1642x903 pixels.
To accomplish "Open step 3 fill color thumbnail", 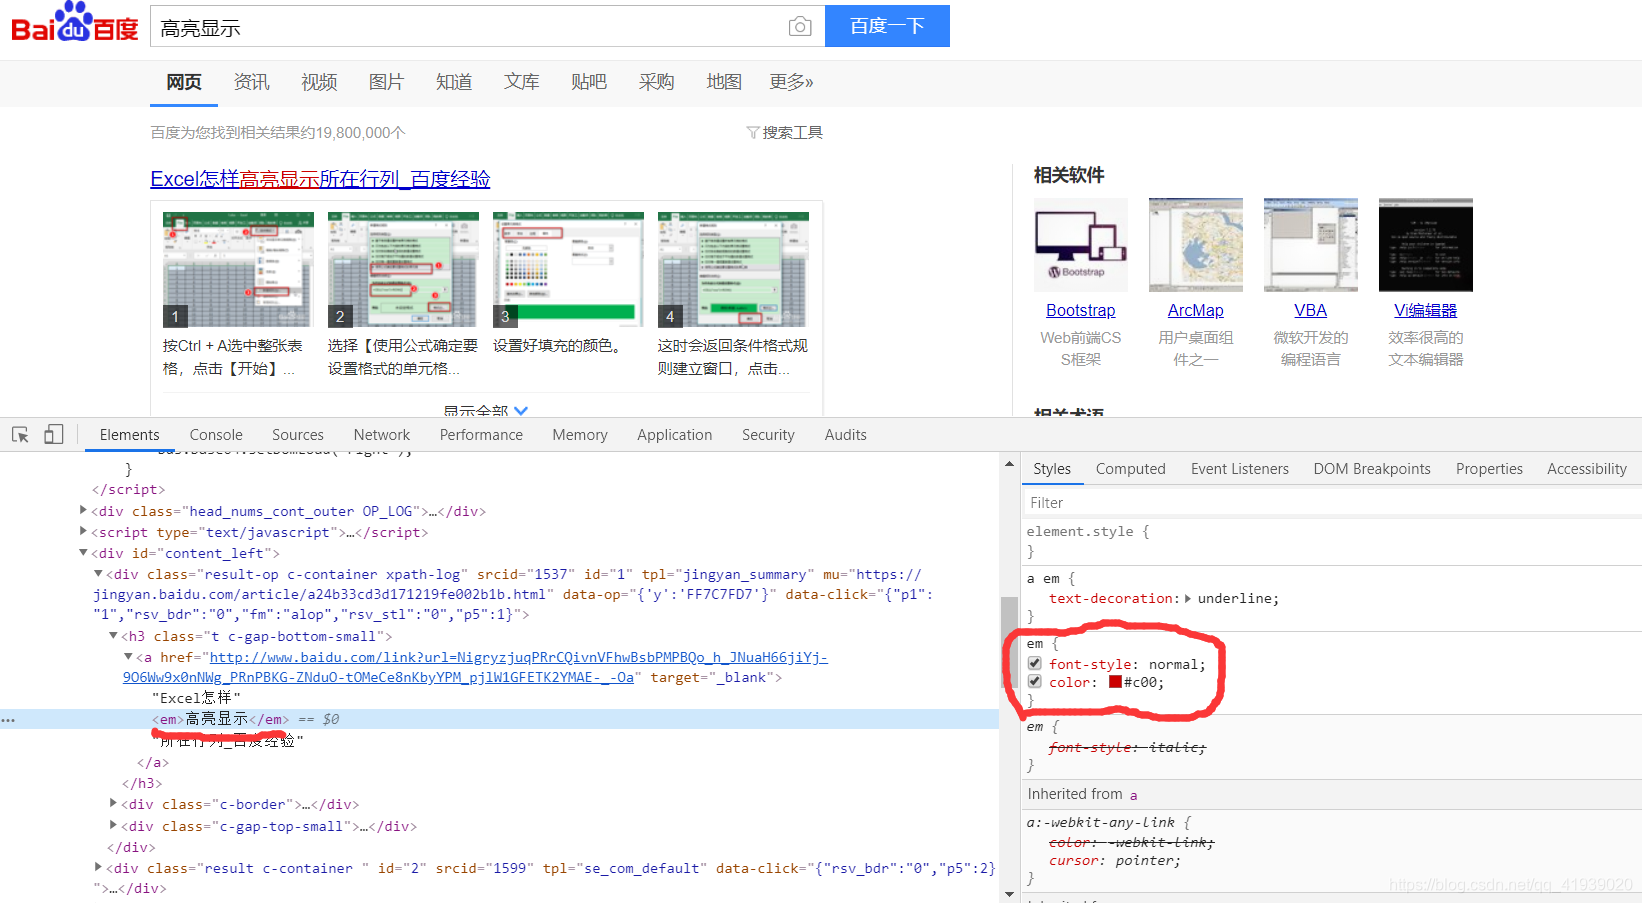I will pyautogui.click(x=568, y=269).
